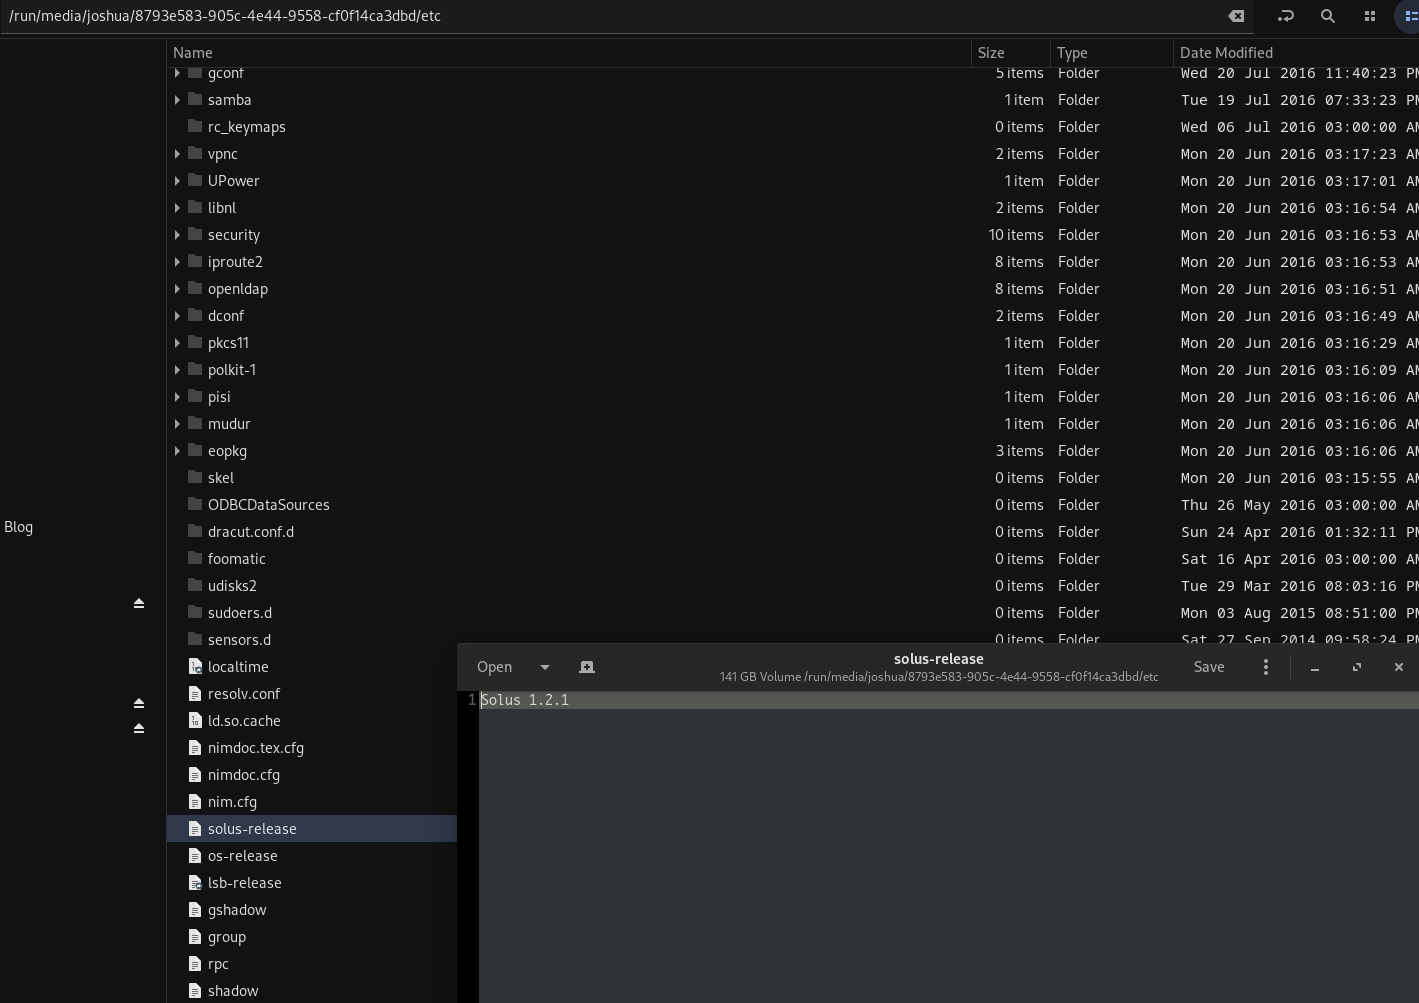Click the path location bar
The image size is (1419, 1003).
(600, 16)
